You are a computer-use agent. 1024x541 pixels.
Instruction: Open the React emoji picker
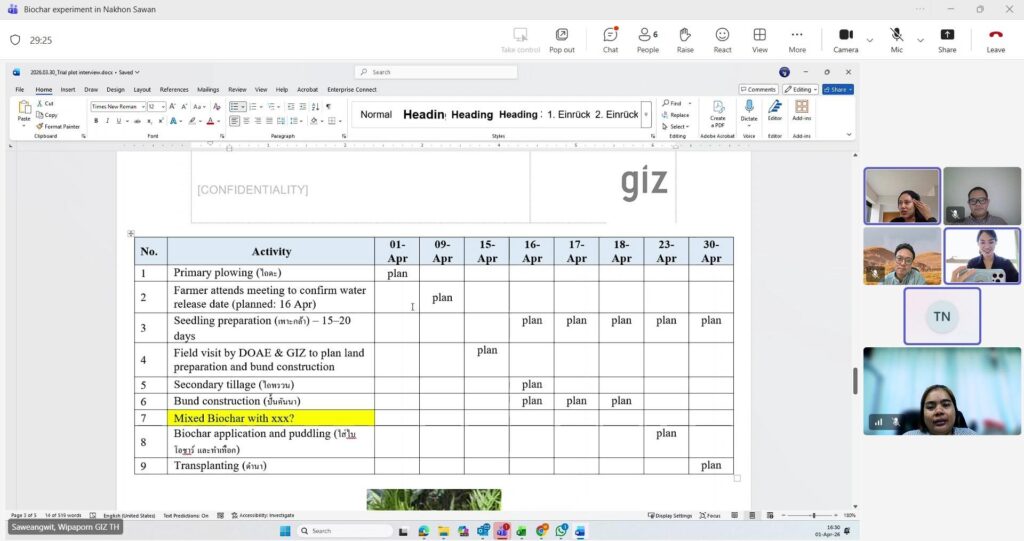pyautogui.click(x=722, y=39)
